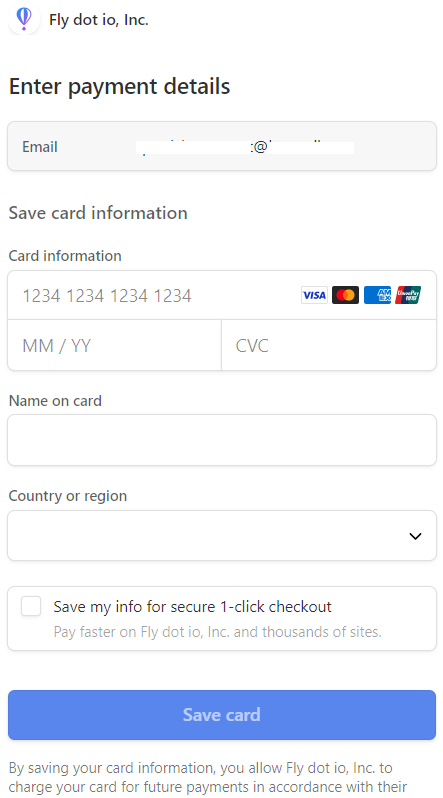Click the Email field
This screenshot has height=798, width=443.
222,146
